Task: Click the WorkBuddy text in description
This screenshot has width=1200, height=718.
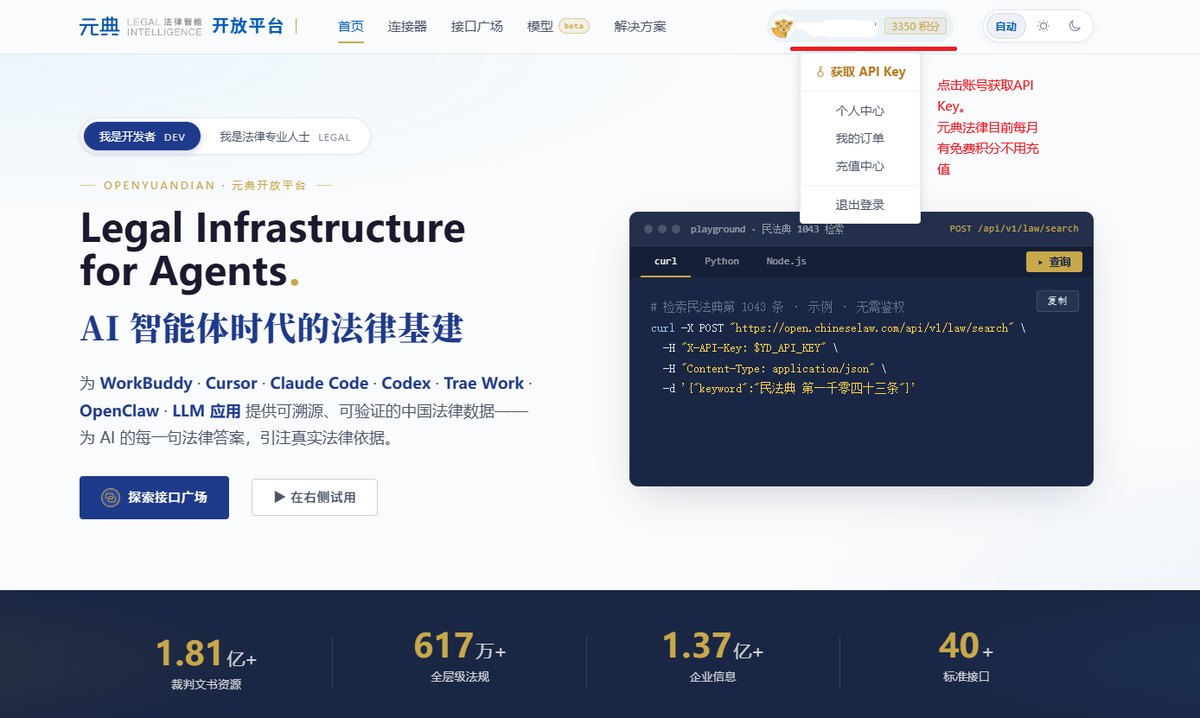Action: click(146, 383)
